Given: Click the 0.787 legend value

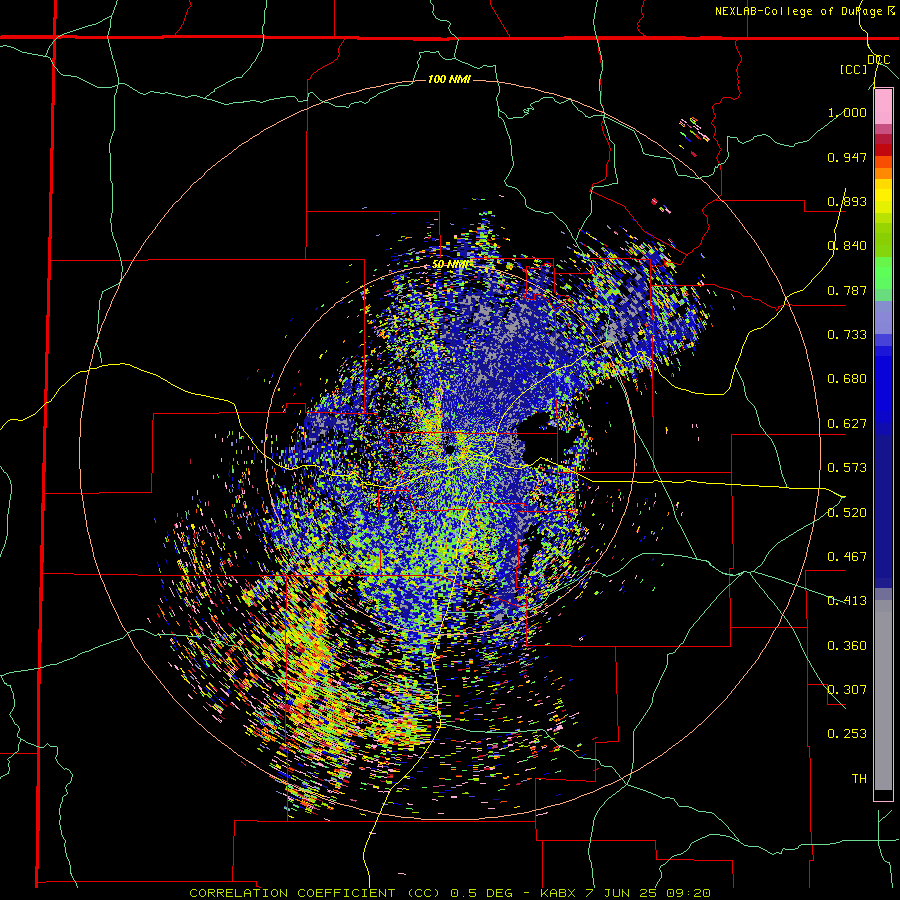Looking at the screenshot, I should pos(847,290).
